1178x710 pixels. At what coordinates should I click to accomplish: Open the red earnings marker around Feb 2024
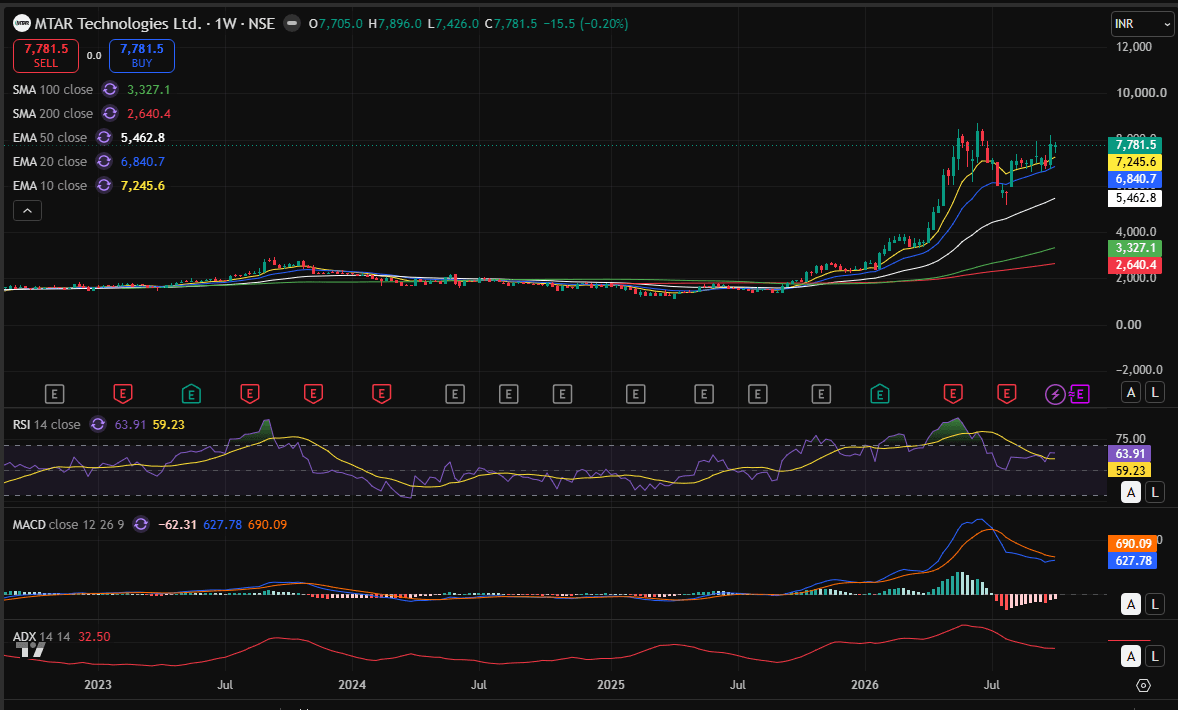382,394
